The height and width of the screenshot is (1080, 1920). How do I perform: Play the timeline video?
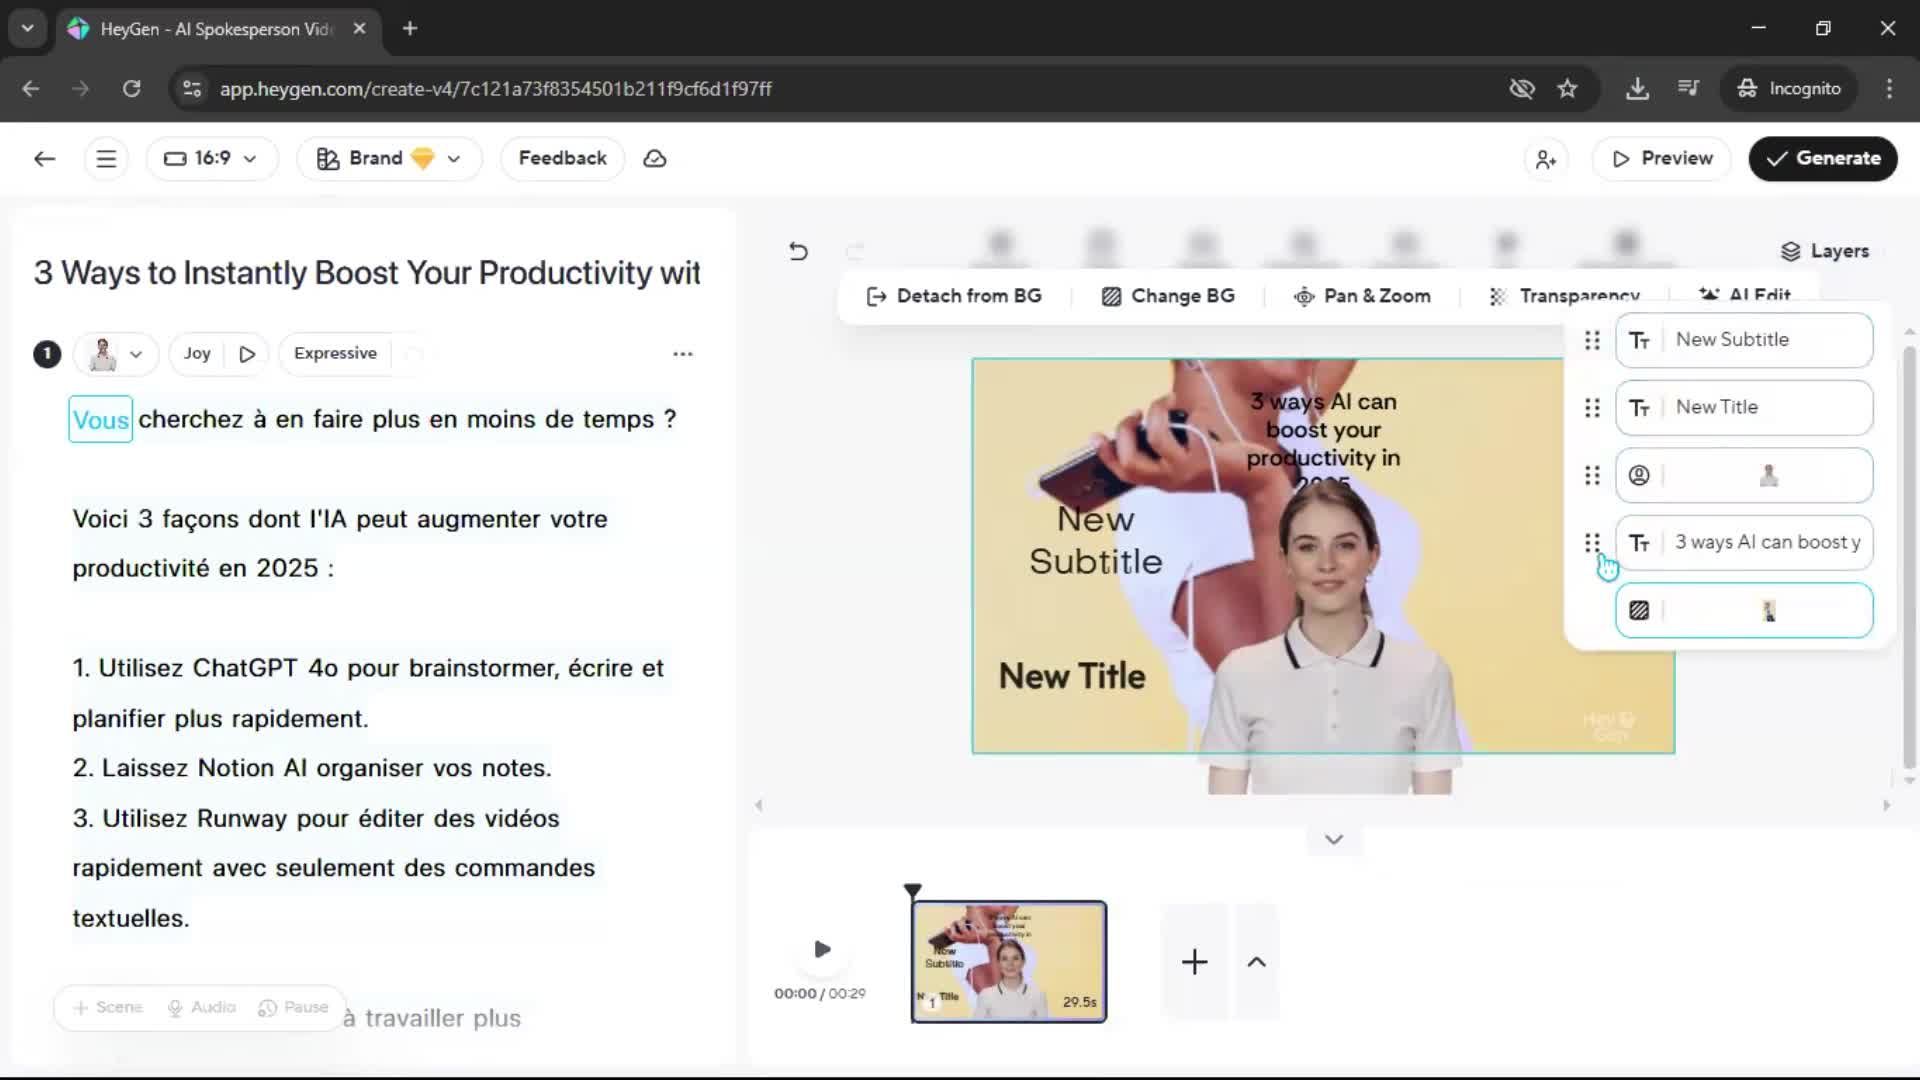[822, 949]
